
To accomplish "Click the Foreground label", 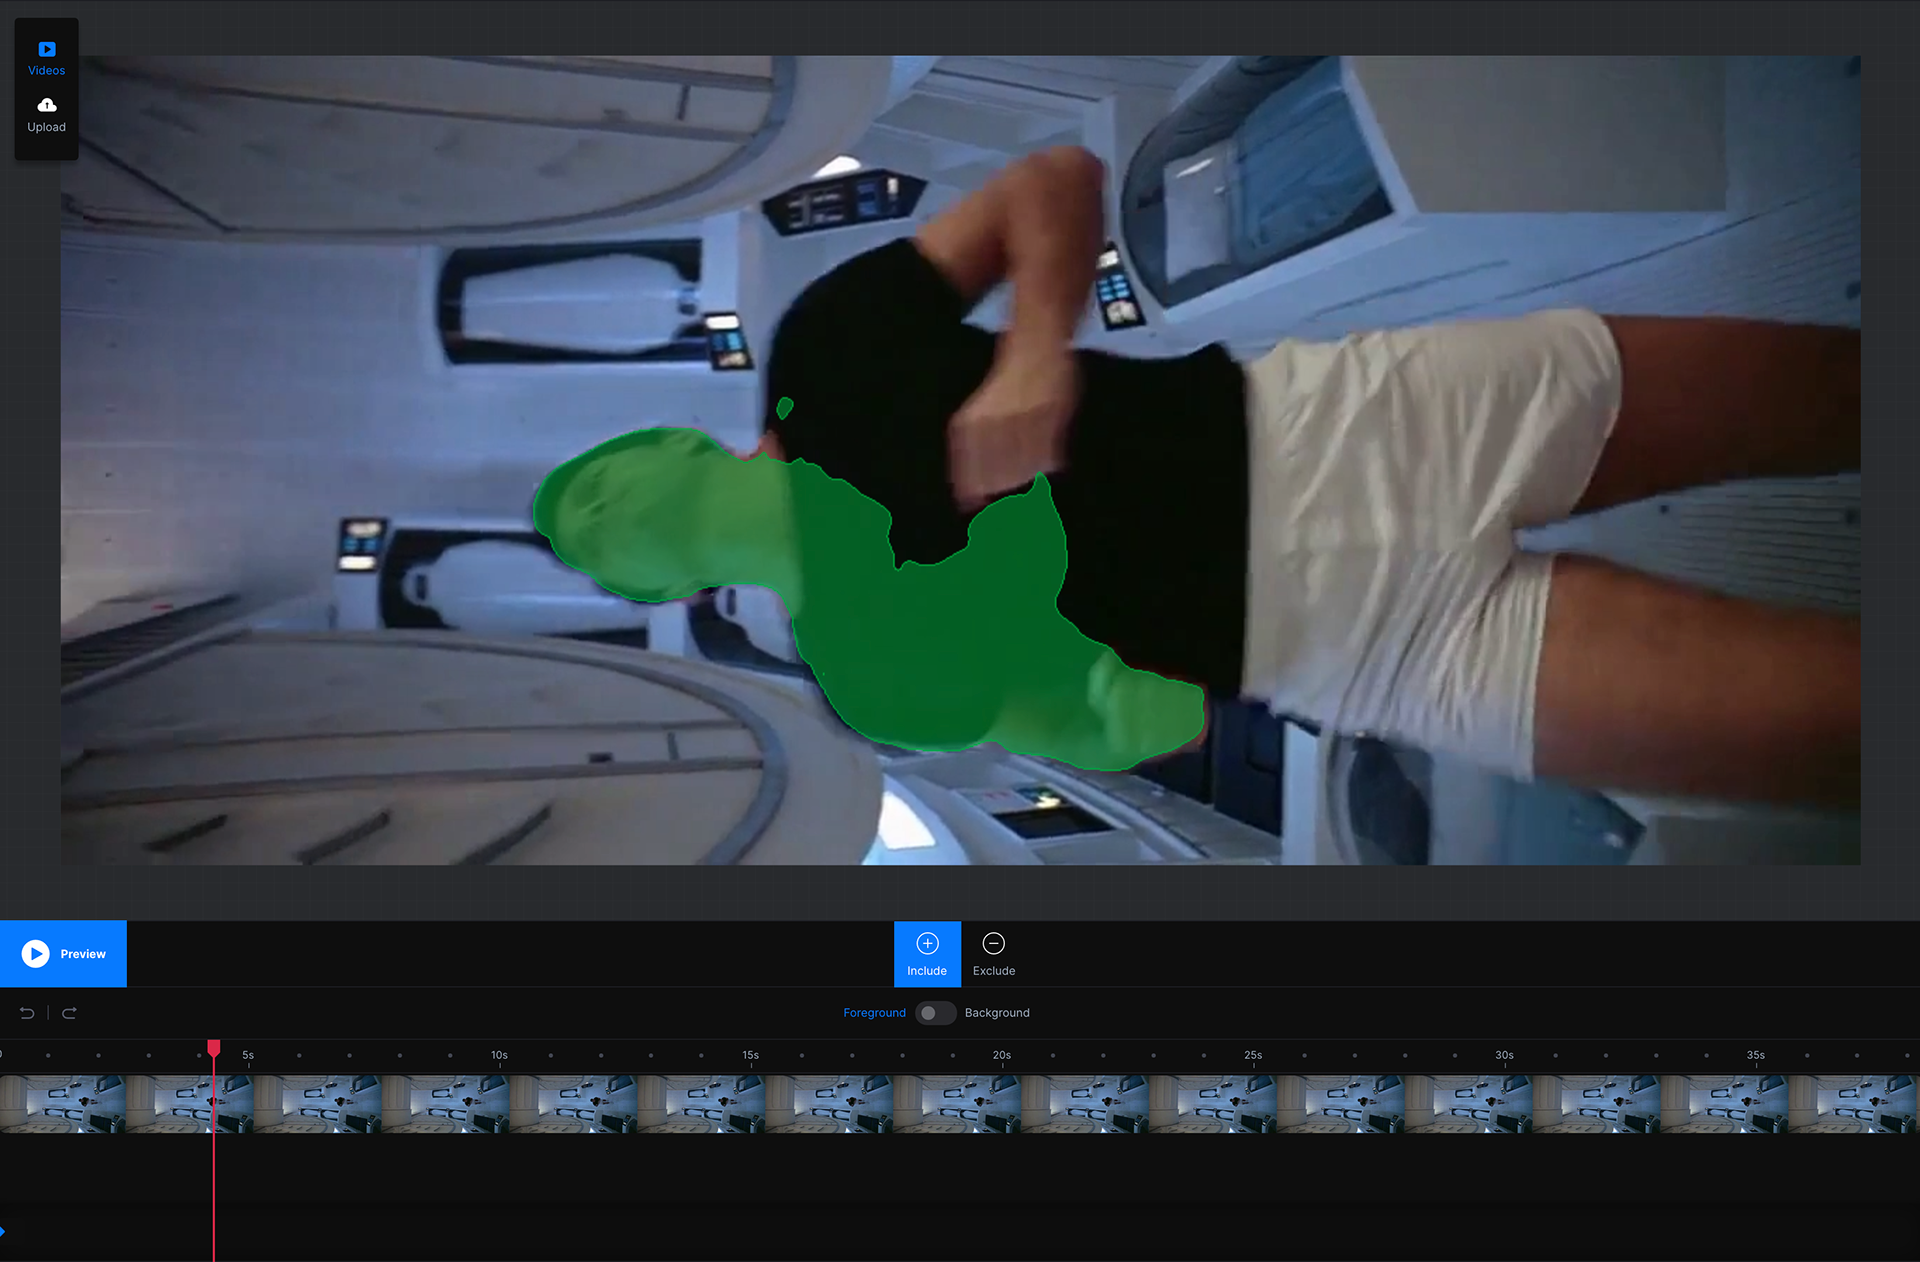I will point(874,1013).
